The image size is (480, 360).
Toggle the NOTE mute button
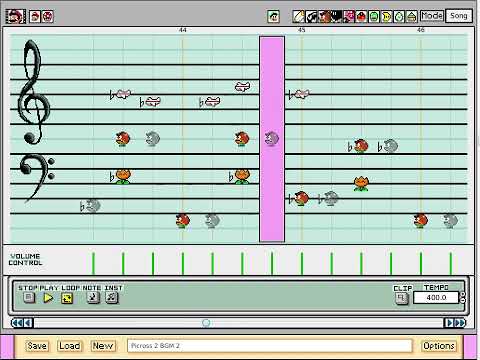(93, 297)
